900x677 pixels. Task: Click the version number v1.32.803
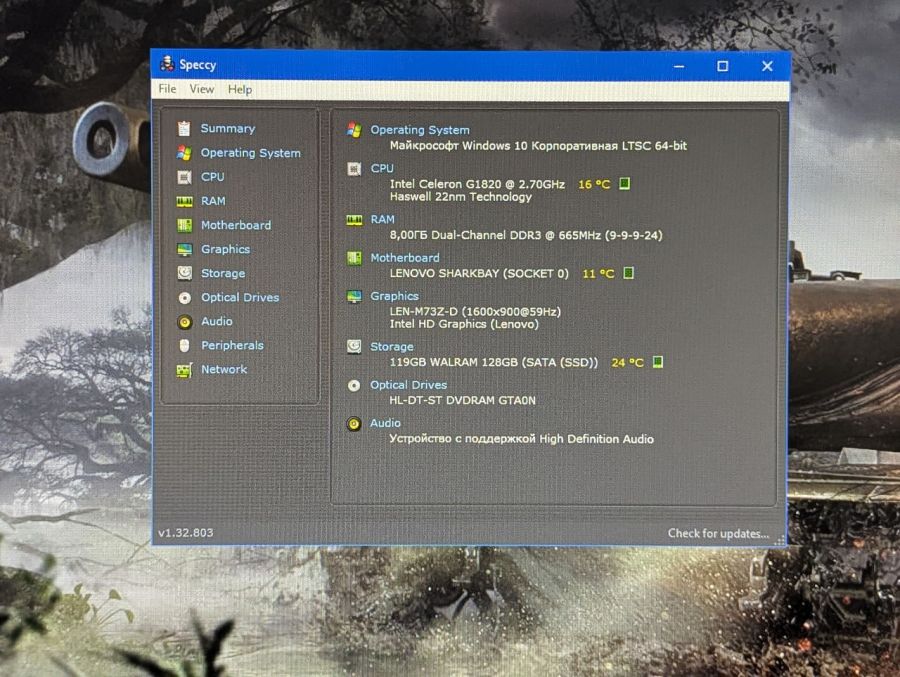tap(185, 533)
